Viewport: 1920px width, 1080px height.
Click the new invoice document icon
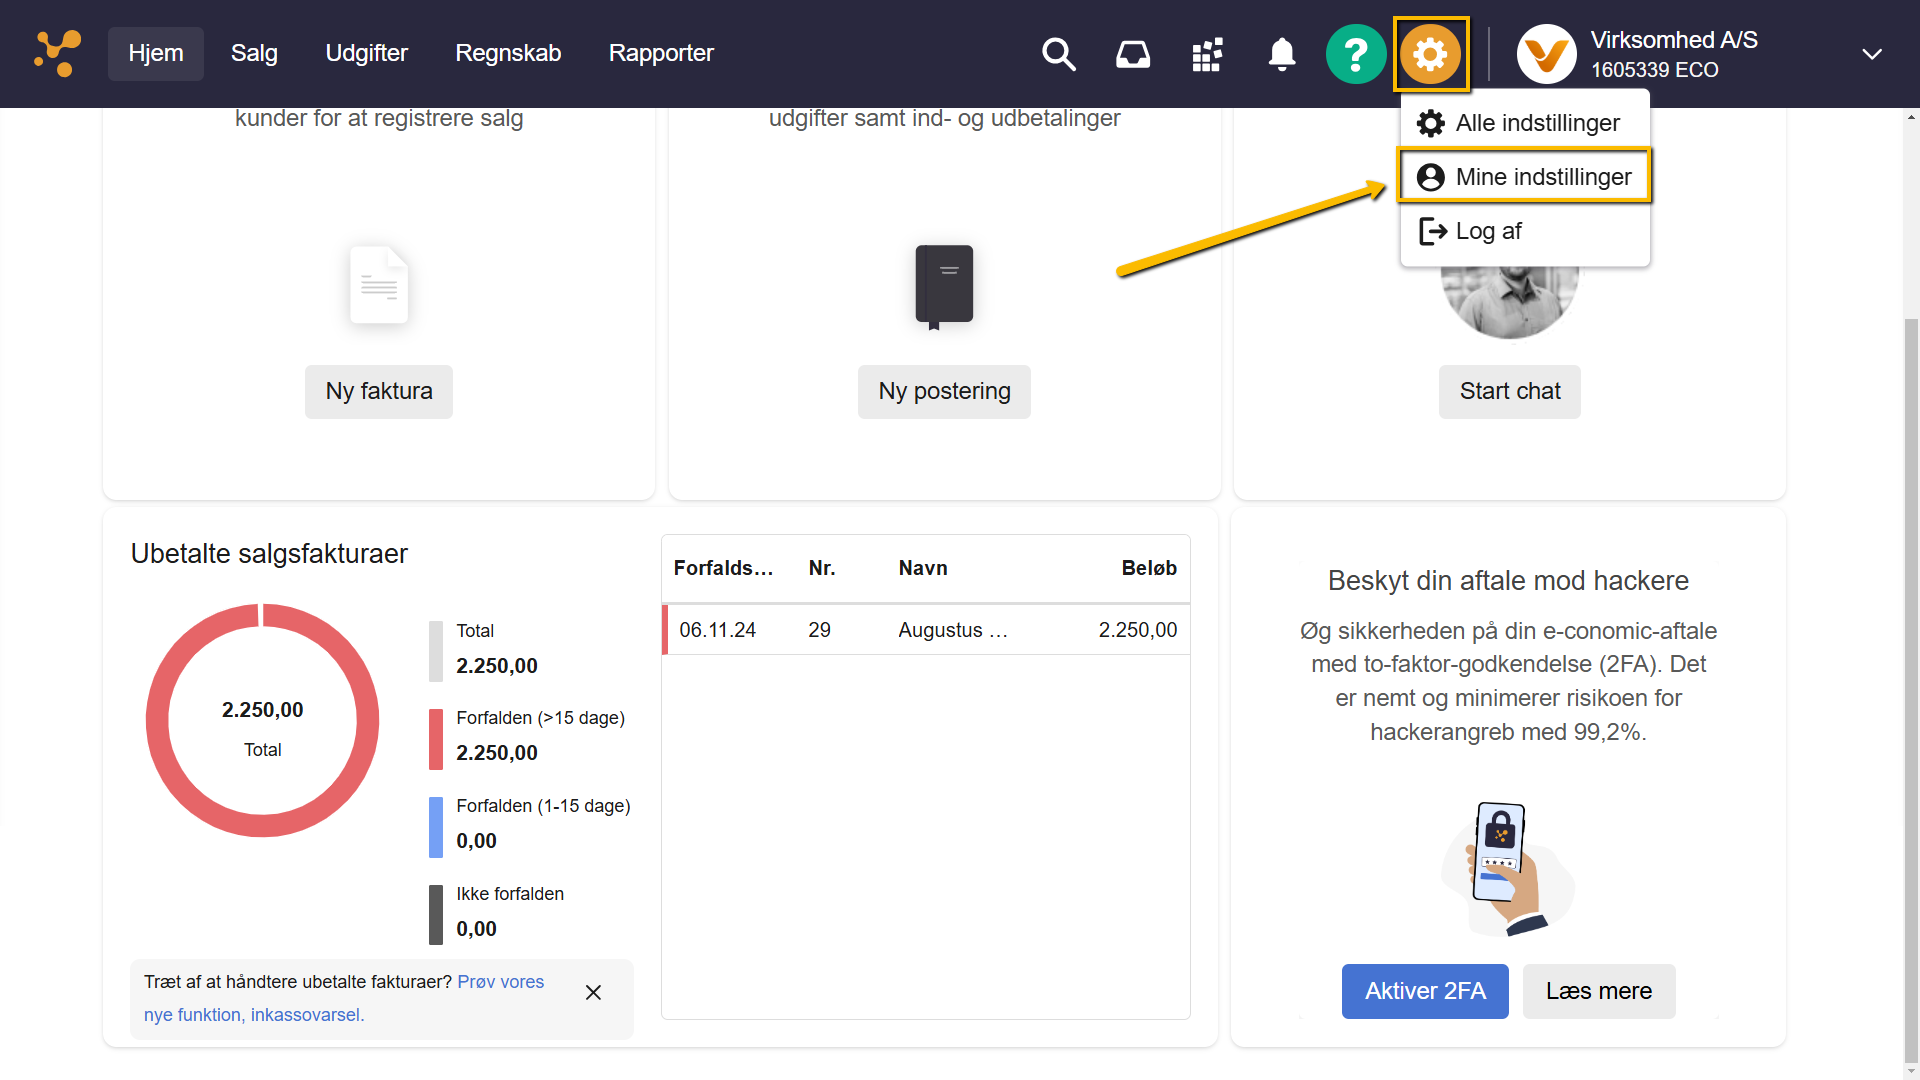point(379,285)
